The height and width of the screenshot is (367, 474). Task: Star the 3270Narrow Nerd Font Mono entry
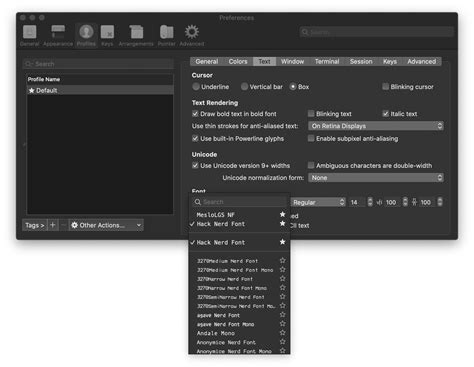click(283, 287)
